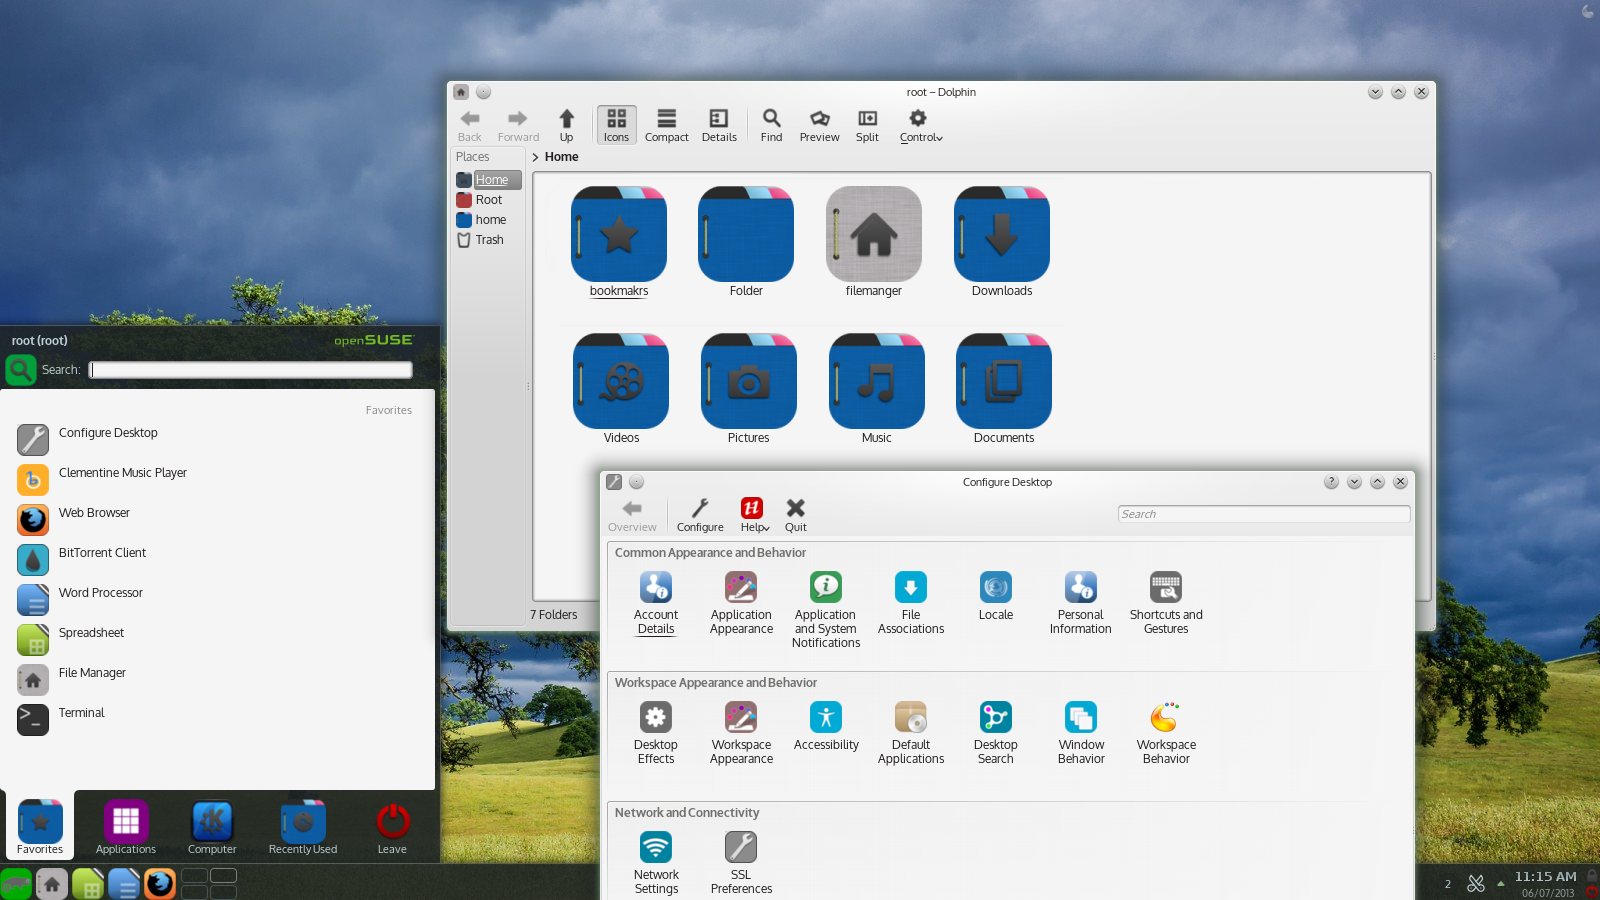1600x900 pixels.
Task: Select the folder named Folder in Dolphin
Action: (x=746, y=242)
